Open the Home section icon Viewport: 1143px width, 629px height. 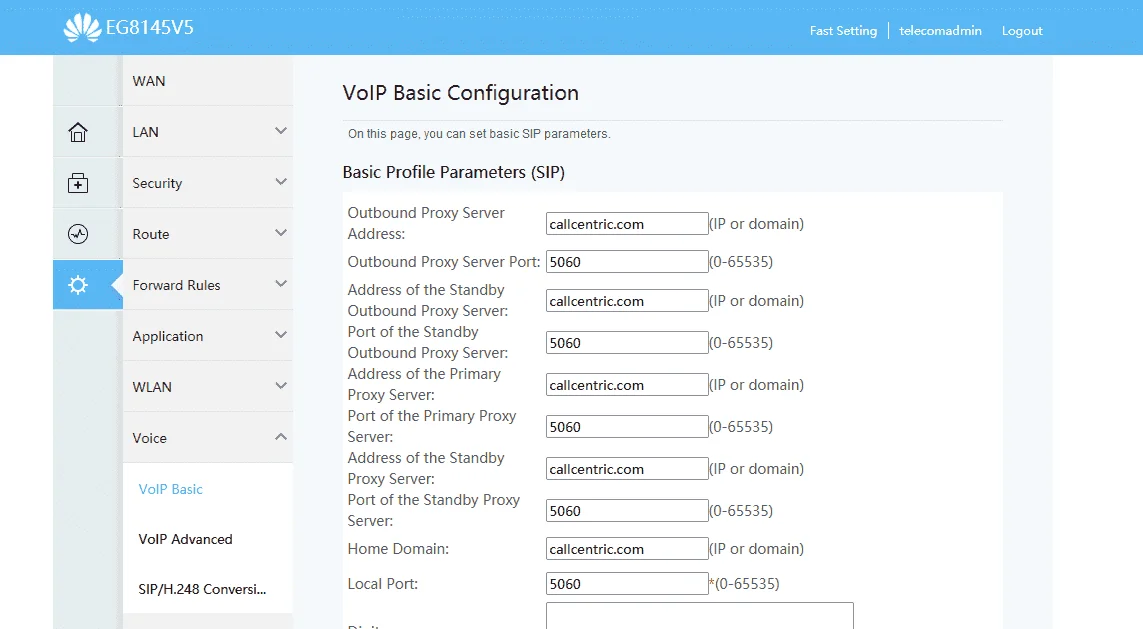pyautogui.click(x=78, y=132)
